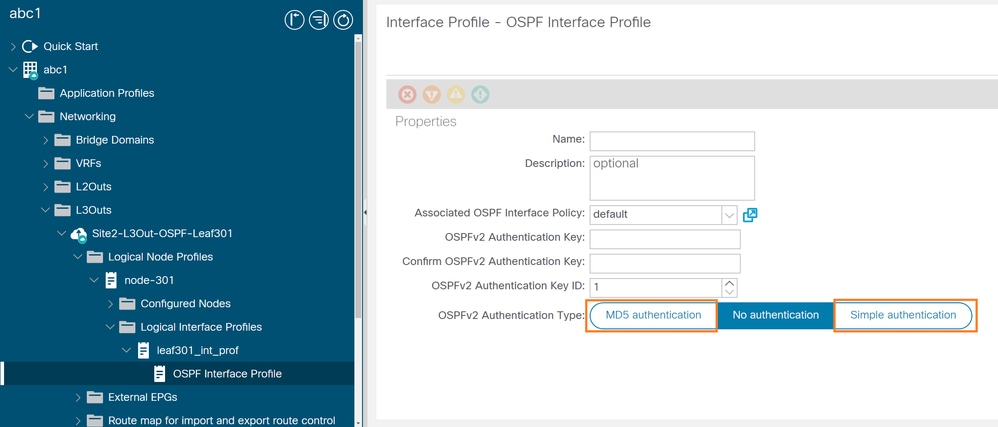Viewport: 998px width, 427px height.
Task: Open the associated OSPF policy link icon
Action: click(750, 214)
